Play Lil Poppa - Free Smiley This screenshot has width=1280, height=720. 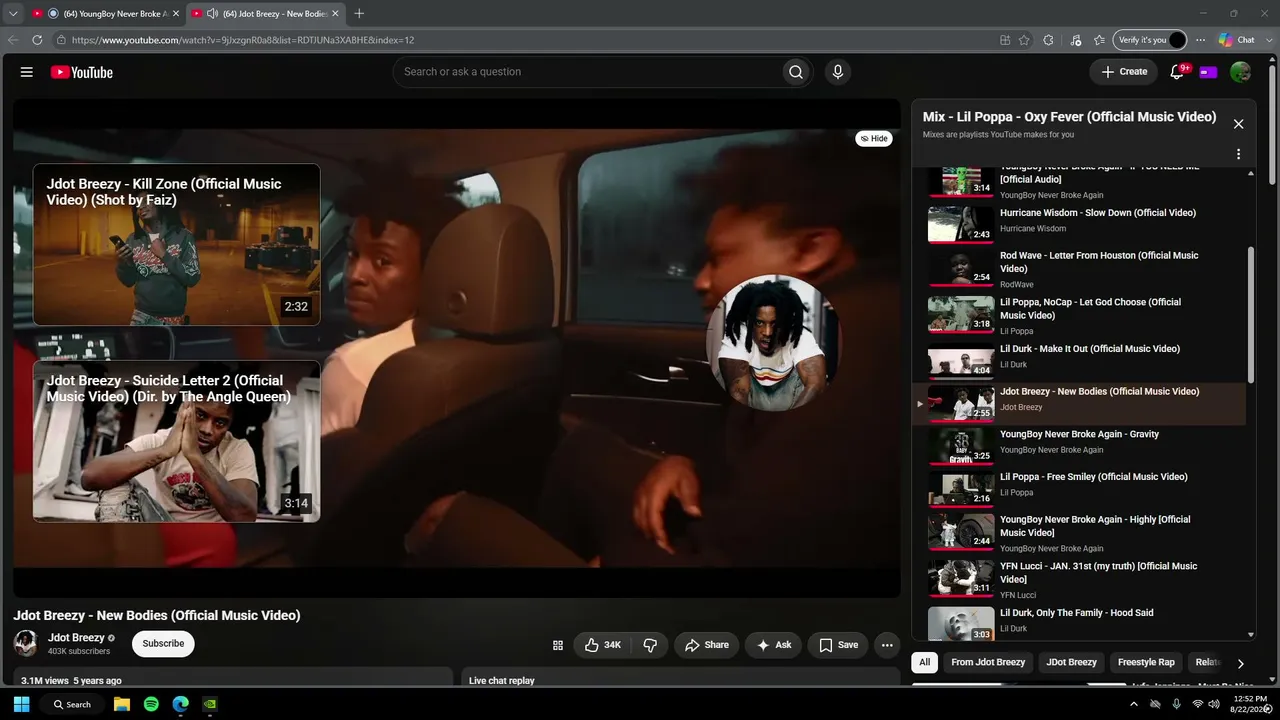[1078, 489]
